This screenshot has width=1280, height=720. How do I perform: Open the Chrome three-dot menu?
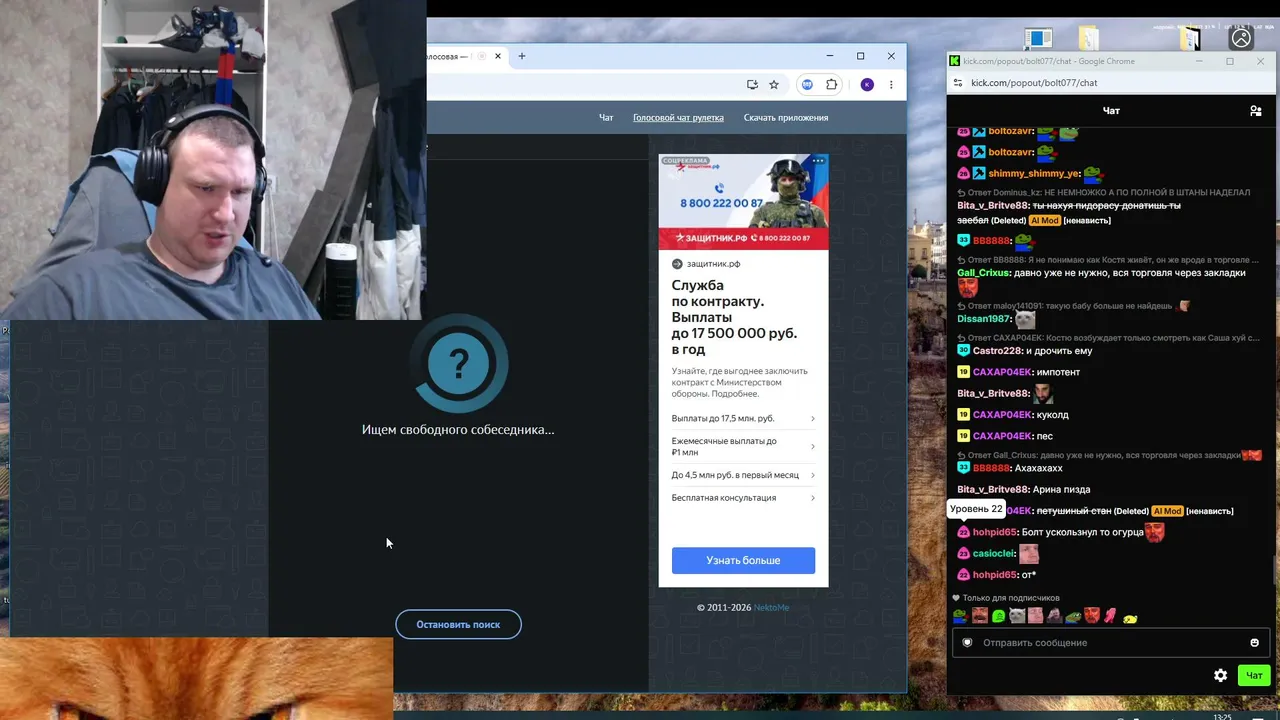tap(891, 85)
